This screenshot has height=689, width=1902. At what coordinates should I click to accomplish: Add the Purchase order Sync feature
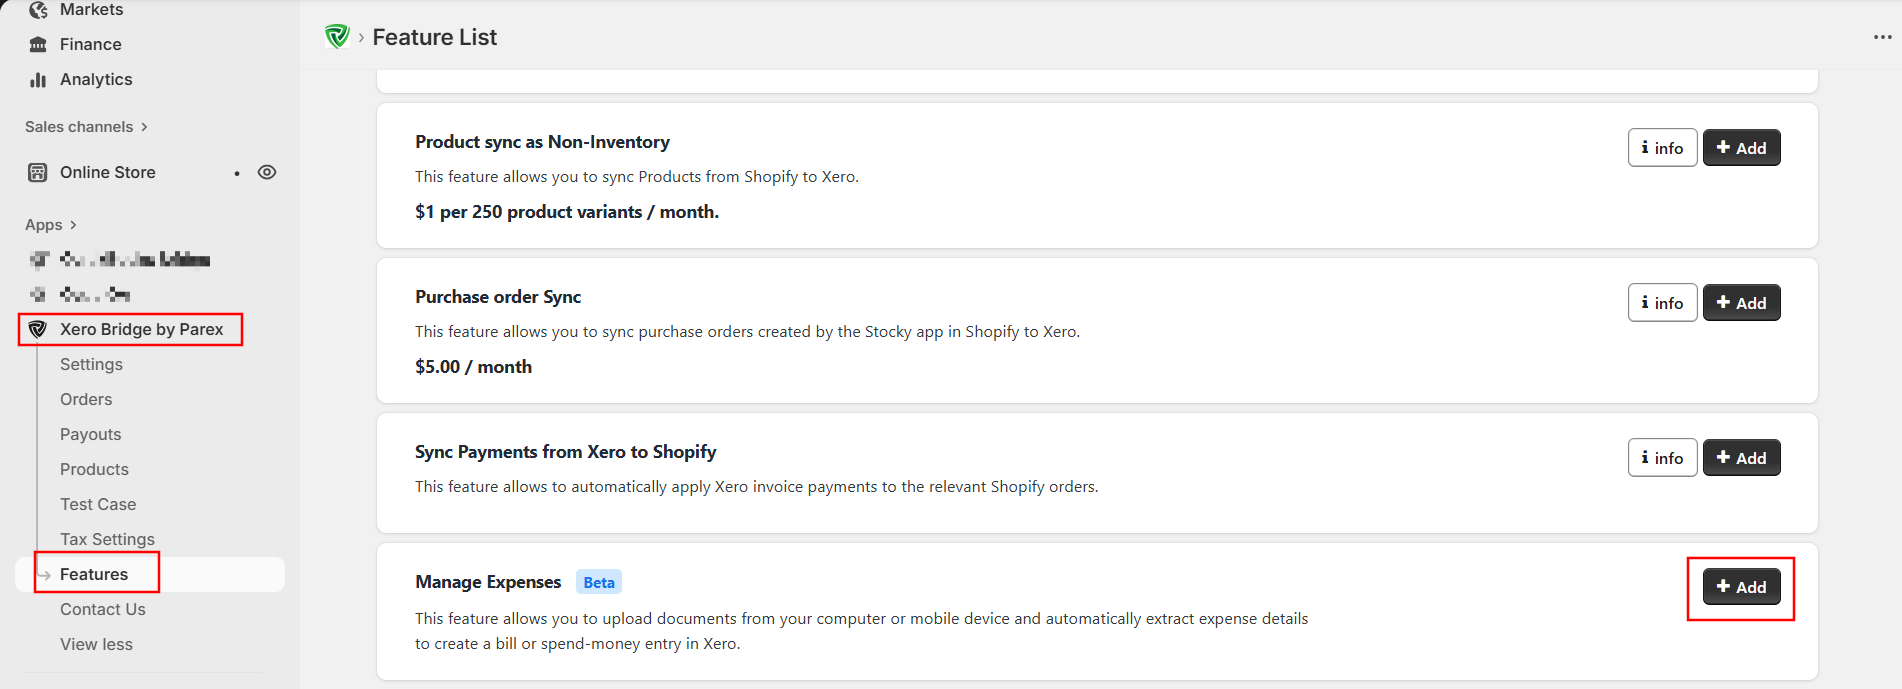tap(1741, 303)
